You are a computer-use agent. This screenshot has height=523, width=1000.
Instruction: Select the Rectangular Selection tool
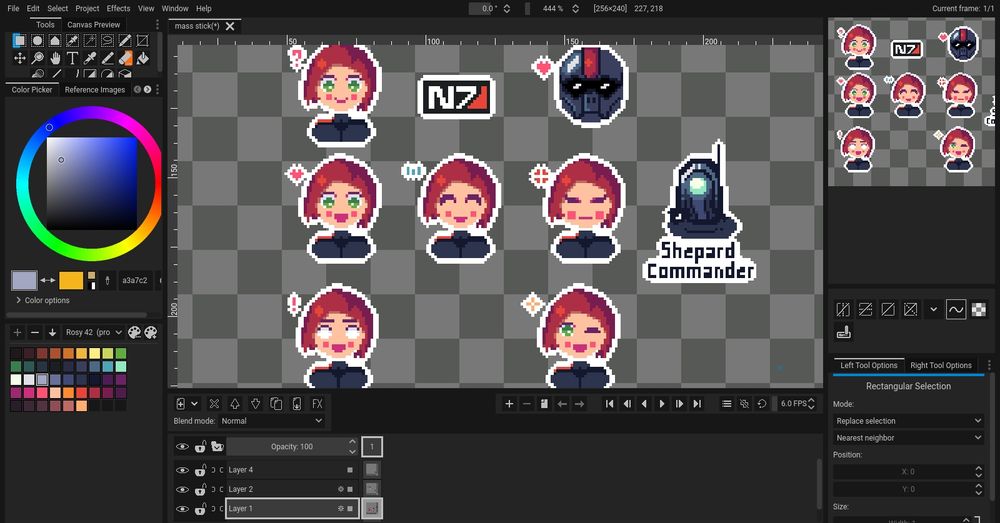pos(20,41)
